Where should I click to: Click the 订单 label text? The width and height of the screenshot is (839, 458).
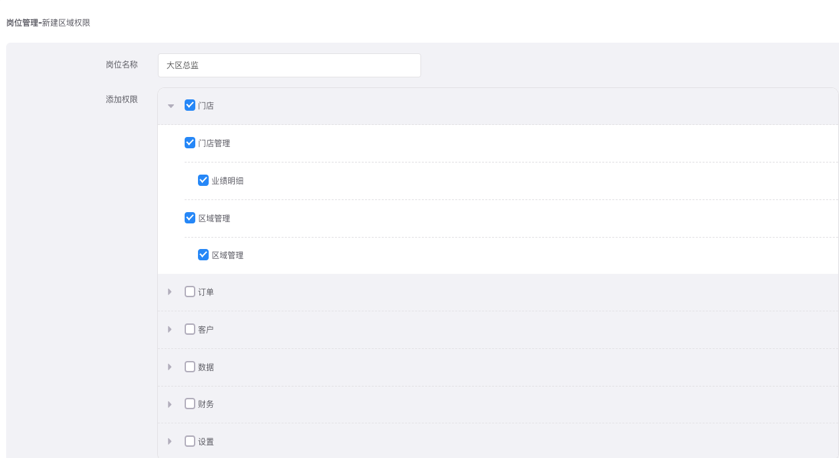pyautogui.click(x=206, y=292)
